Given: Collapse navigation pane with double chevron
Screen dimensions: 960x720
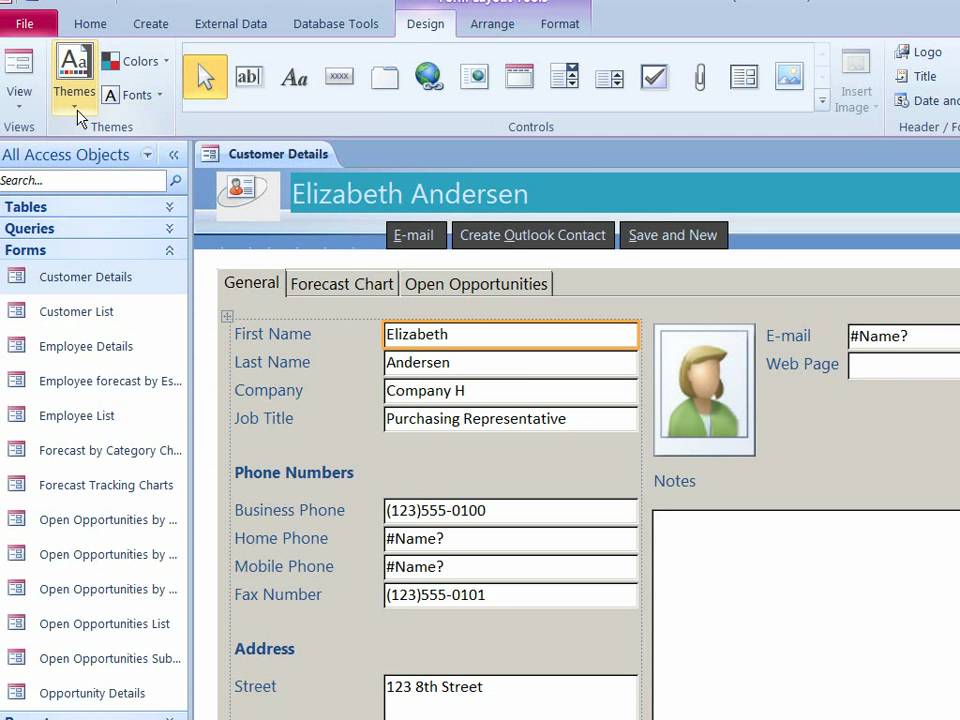Looking at the screenshot, I should click(173, 155).
